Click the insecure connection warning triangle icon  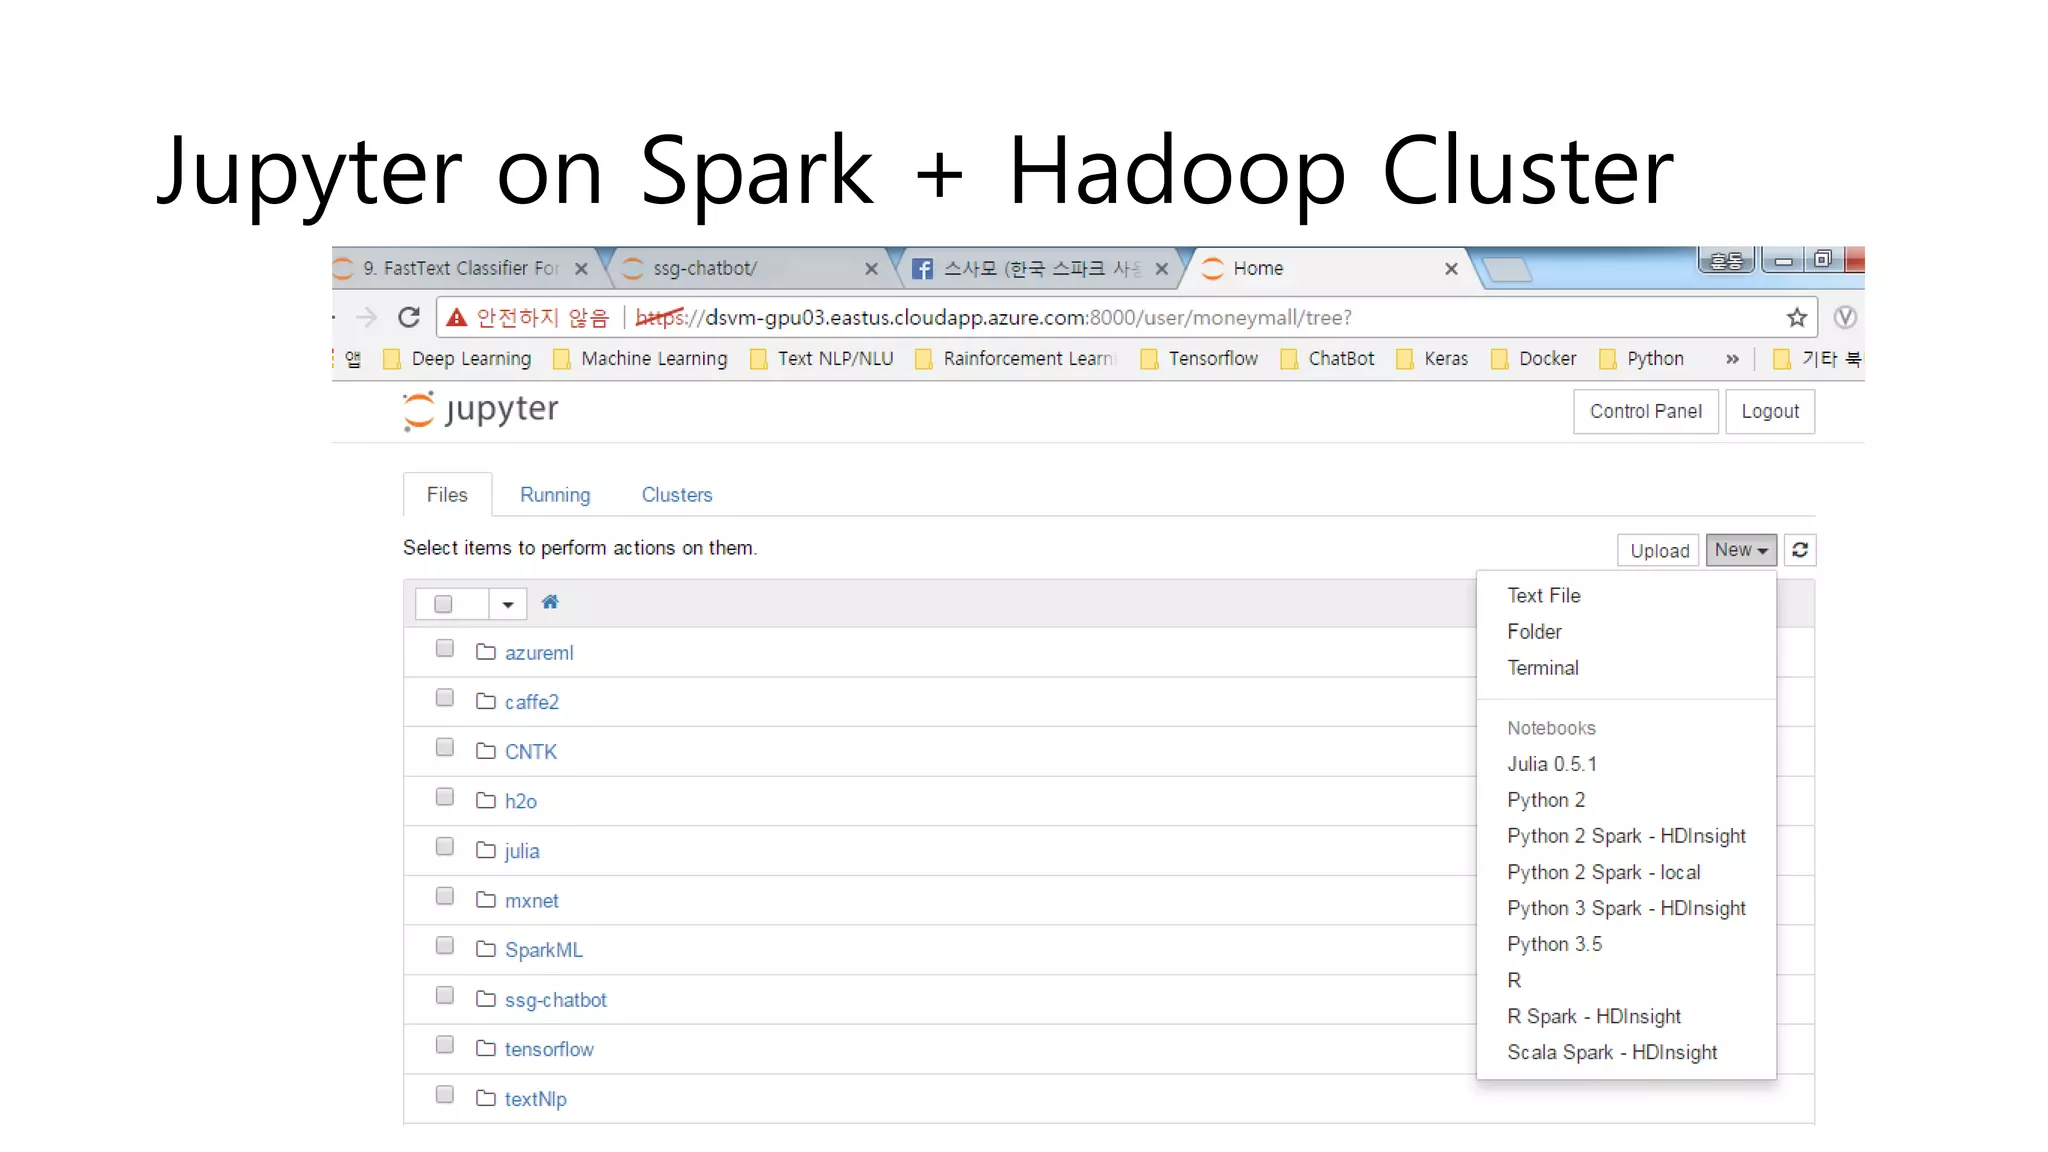pos(457,318)
